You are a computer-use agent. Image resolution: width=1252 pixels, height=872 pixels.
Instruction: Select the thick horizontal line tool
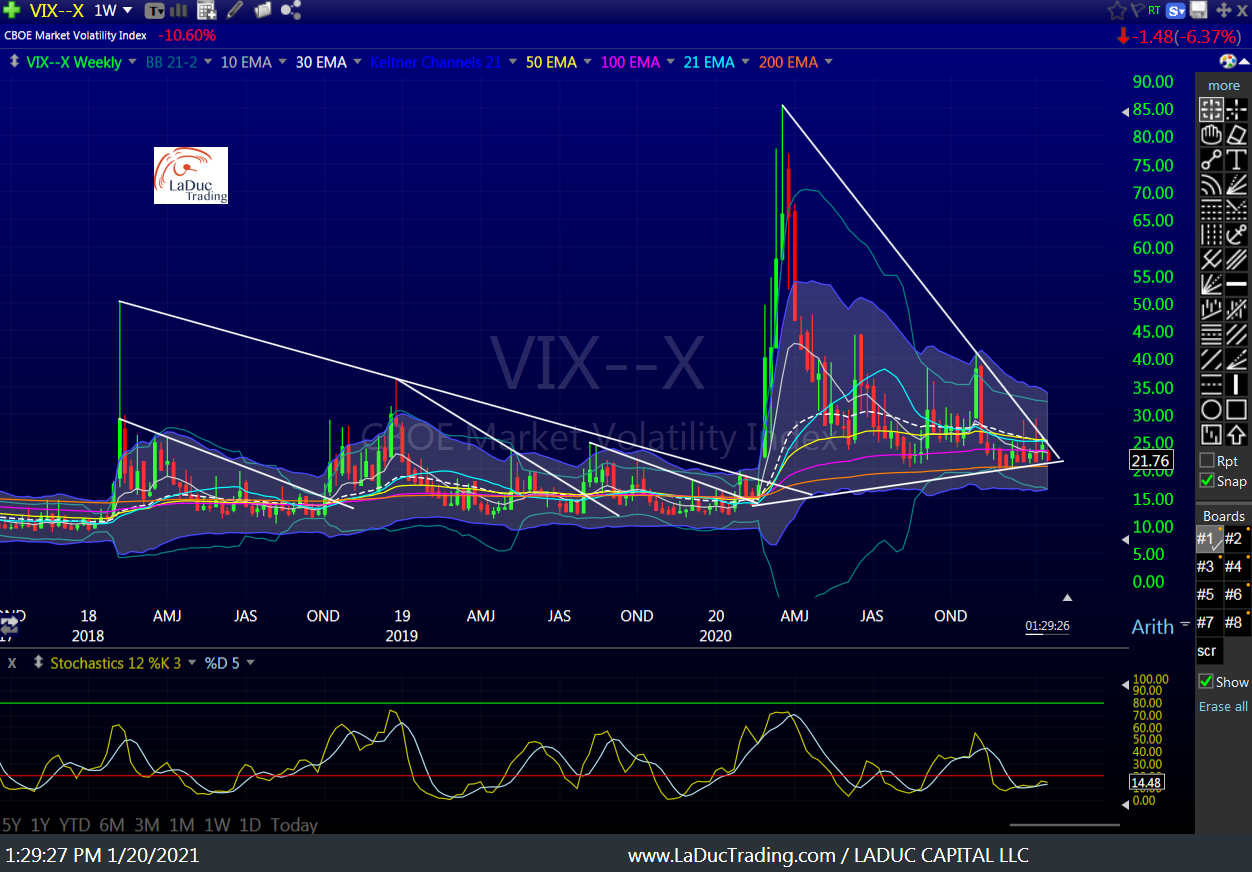[1236, 285]
